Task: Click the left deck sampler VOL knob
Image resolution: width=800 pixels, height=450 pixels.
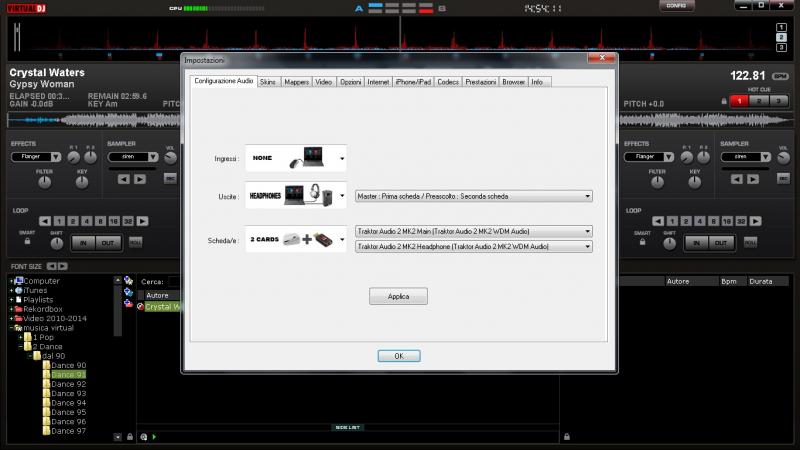Action: (170, 158)
